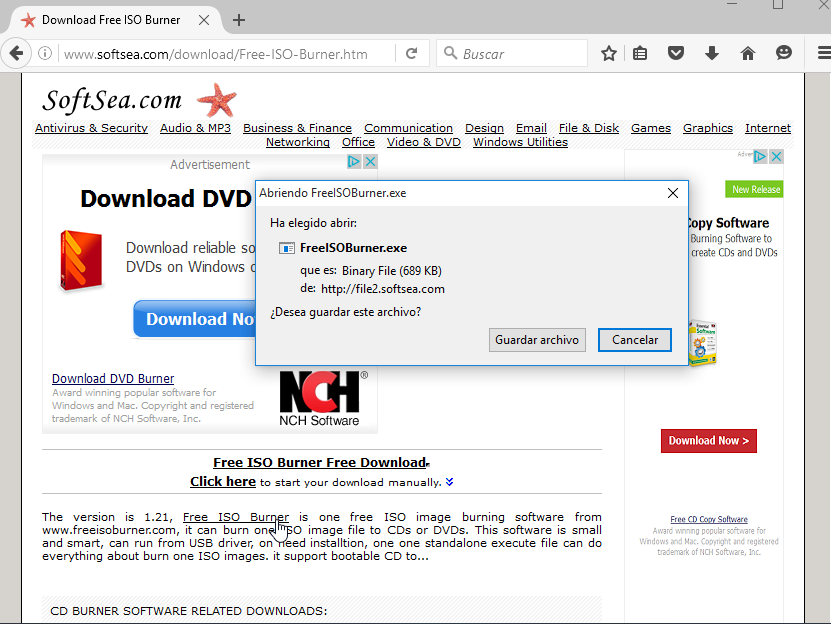The width and height of the screenshot is (831, 624).
Task: Open the search engine dropdown in search bar
Action: (x=452, y=52)
